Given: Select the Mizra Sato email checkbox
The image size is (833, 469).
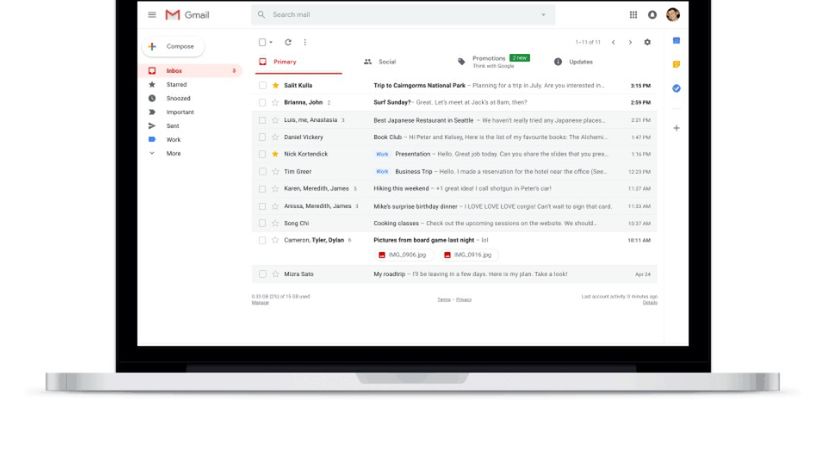Looking at the screenshot, I should click(x=262, y=274).
